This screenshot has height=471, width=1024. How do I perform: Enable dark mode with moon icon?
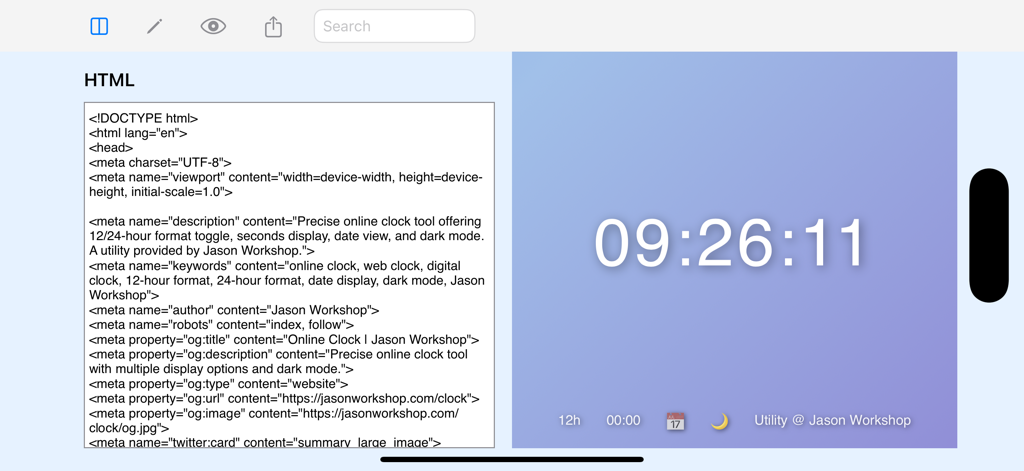coord(719,421)
